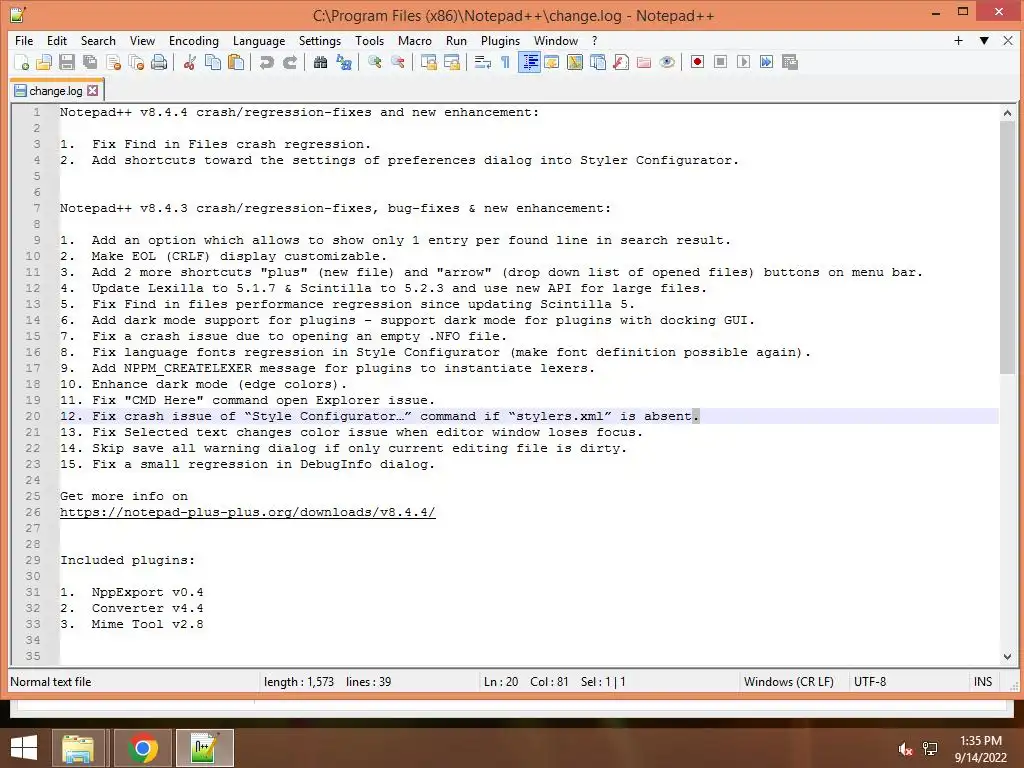1024x768 pixels.
Task: Click the Paste clipboard icon
Action: (x=236, y=62)
